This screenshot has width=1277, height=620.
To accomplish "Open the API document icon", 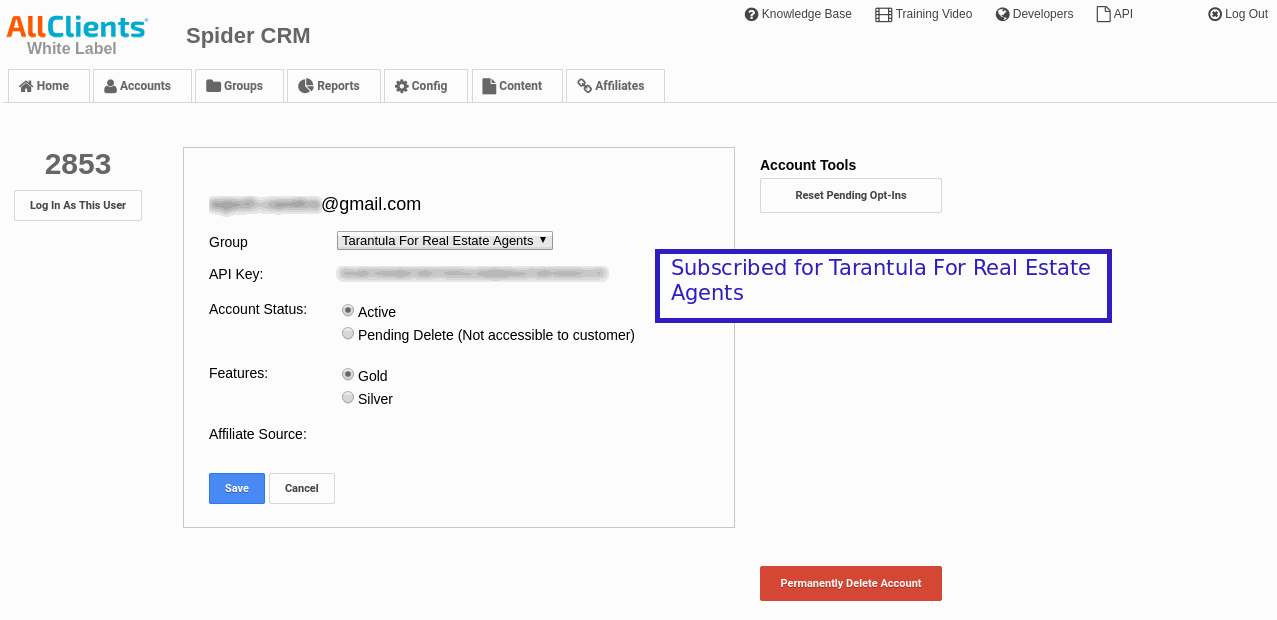I will (1104, 14).
